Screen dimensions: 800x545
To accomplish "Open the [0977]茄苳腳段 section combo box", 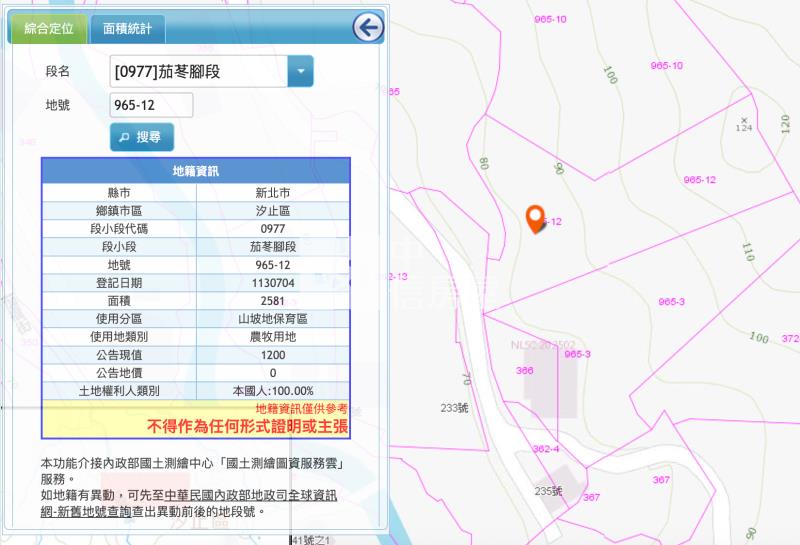I will 199,71.
